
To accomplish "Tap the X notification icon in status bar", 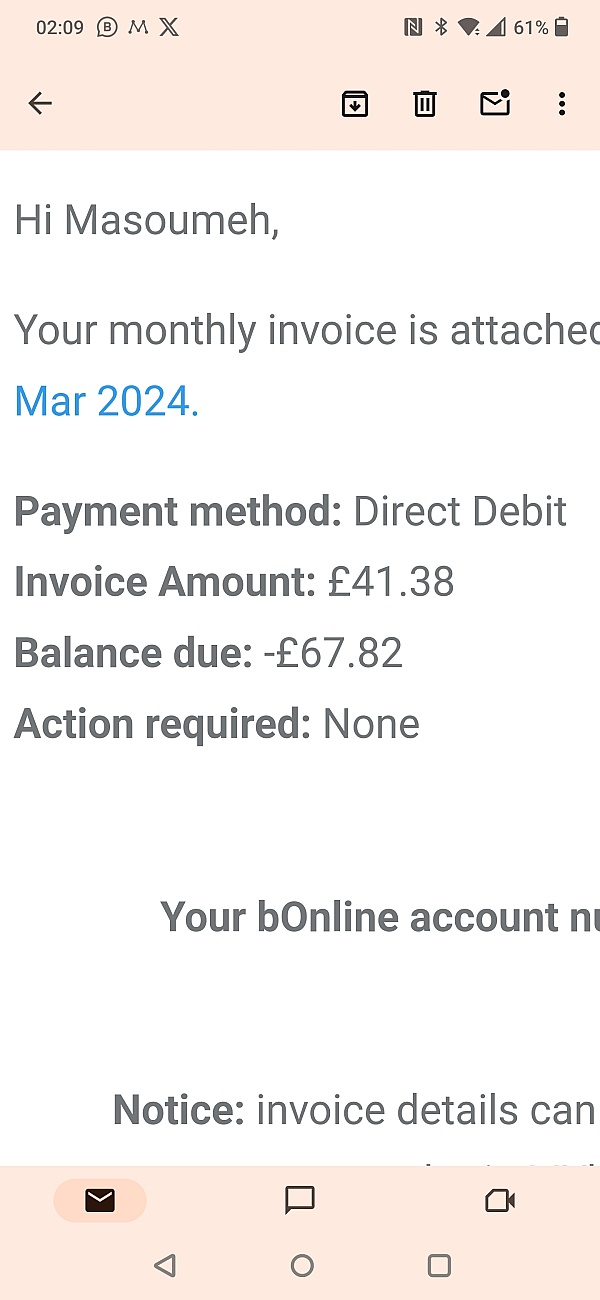I will [x=169, y=28].
